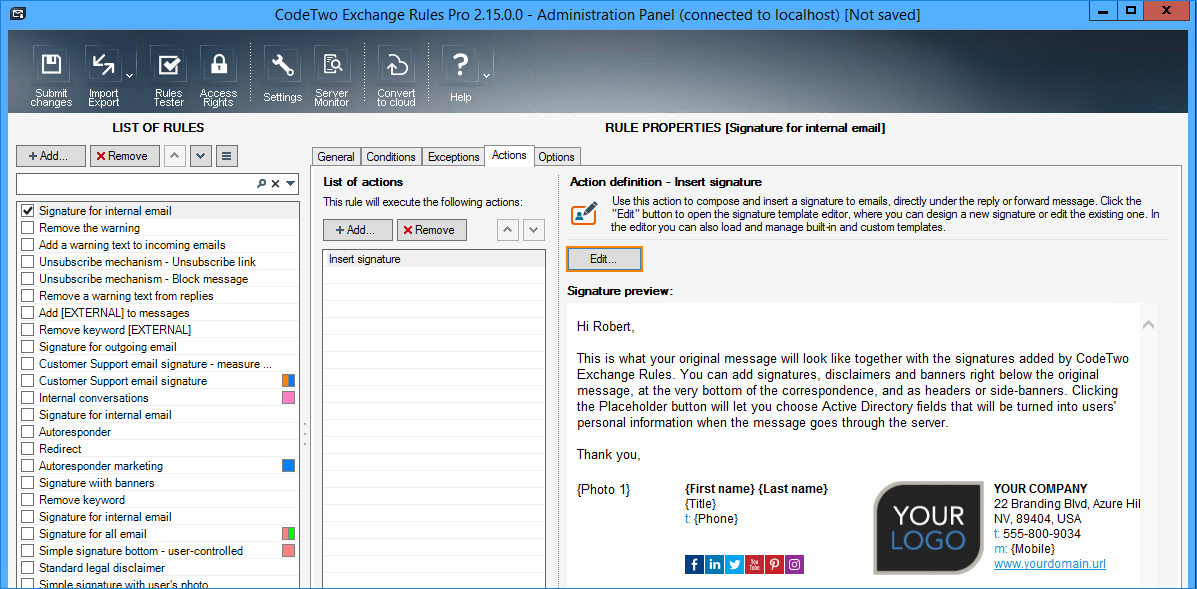This screenshot has height=589, width=1197.
Task: Select the Insert signature action in the list
Action: click(434, 259)
